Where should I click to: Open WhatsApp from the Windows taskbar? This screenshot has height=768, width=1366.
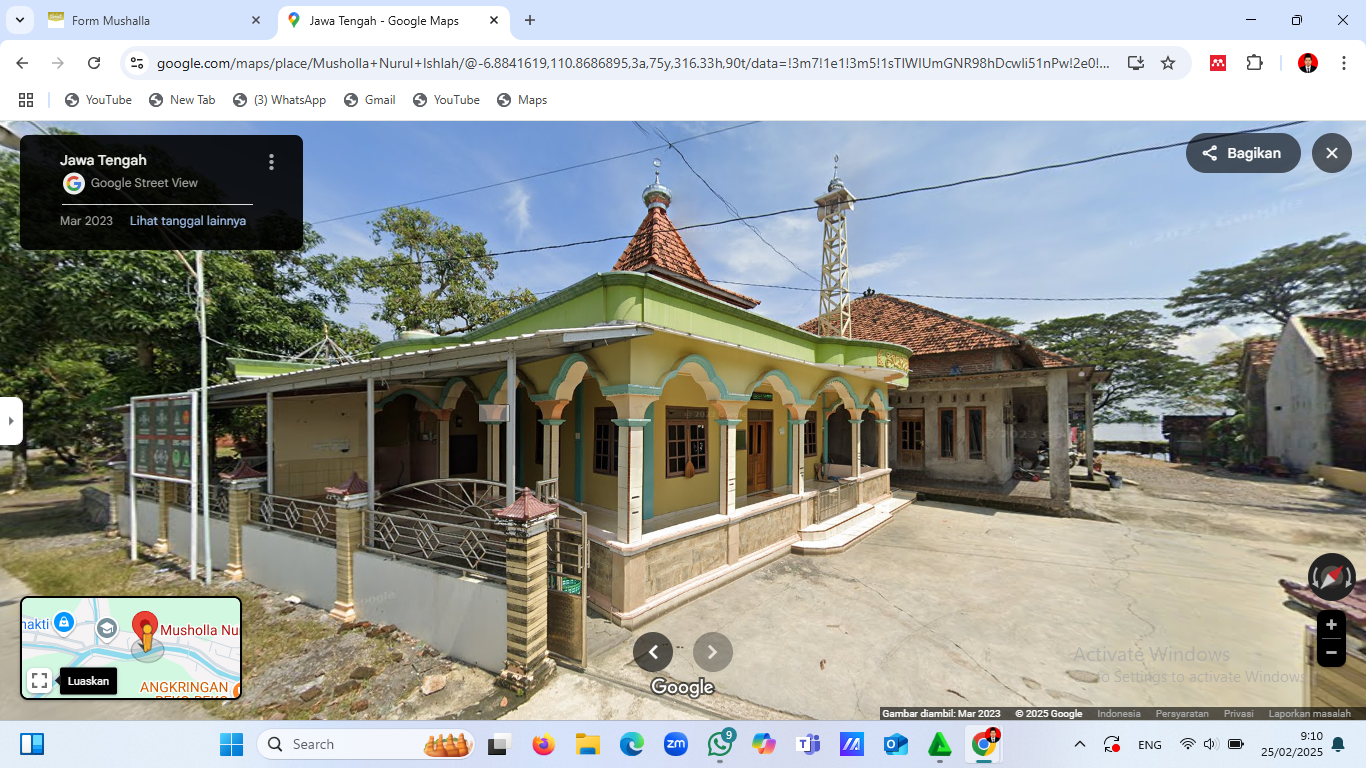pos(720,744)
